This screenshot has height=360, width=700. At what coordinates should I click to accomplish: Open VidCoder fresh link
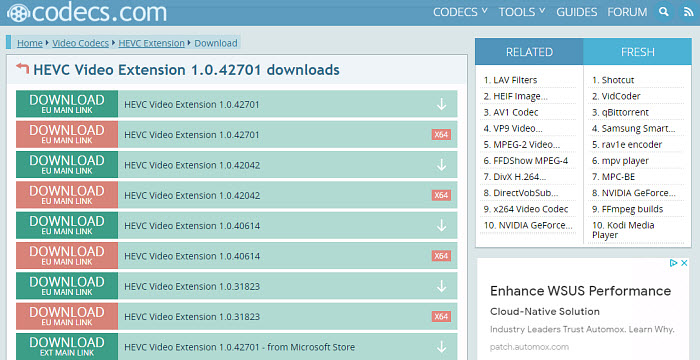point(621,96)
